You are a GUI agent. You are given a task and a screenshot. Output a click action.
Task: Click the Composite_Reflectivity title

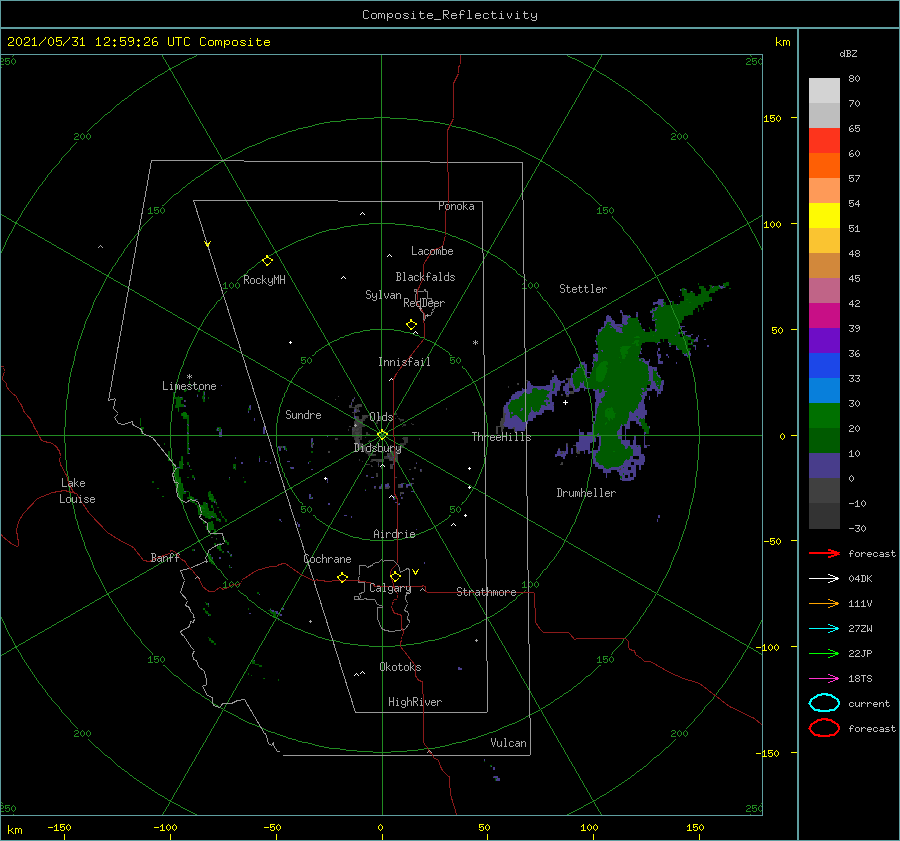pos(450,15)
